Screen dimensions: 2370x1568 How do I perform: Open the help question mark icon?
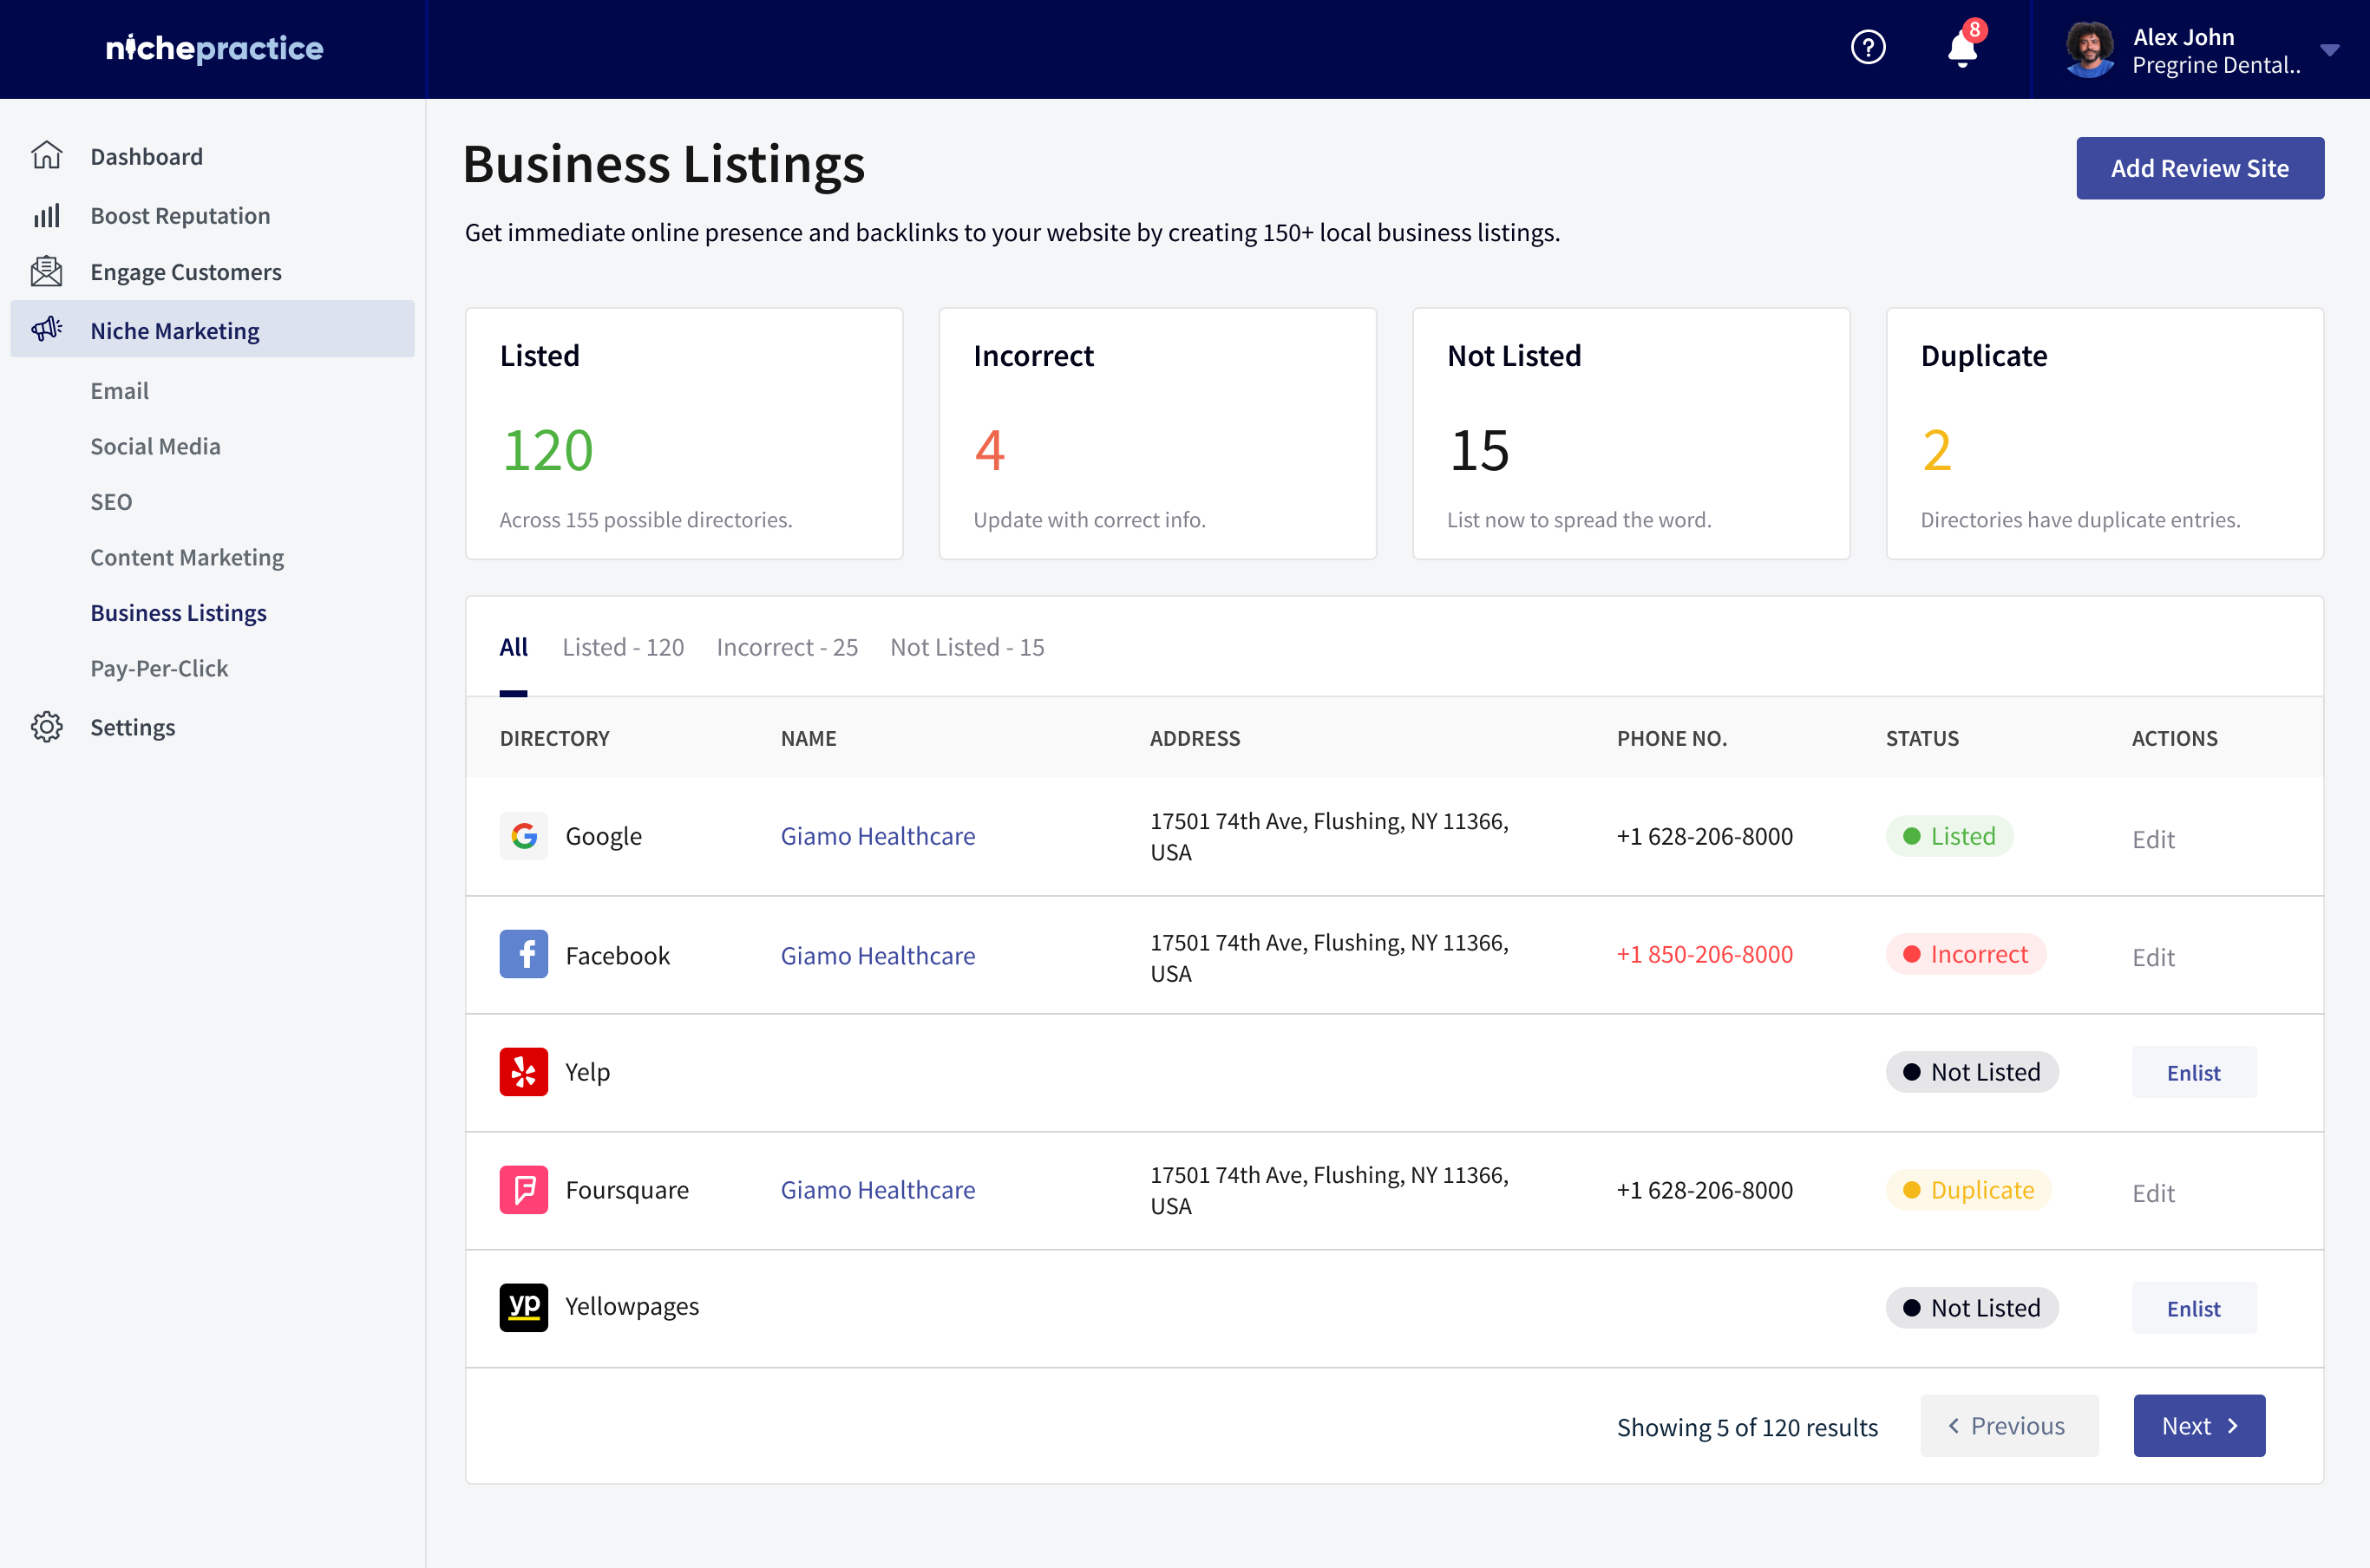pos(1867,47)
